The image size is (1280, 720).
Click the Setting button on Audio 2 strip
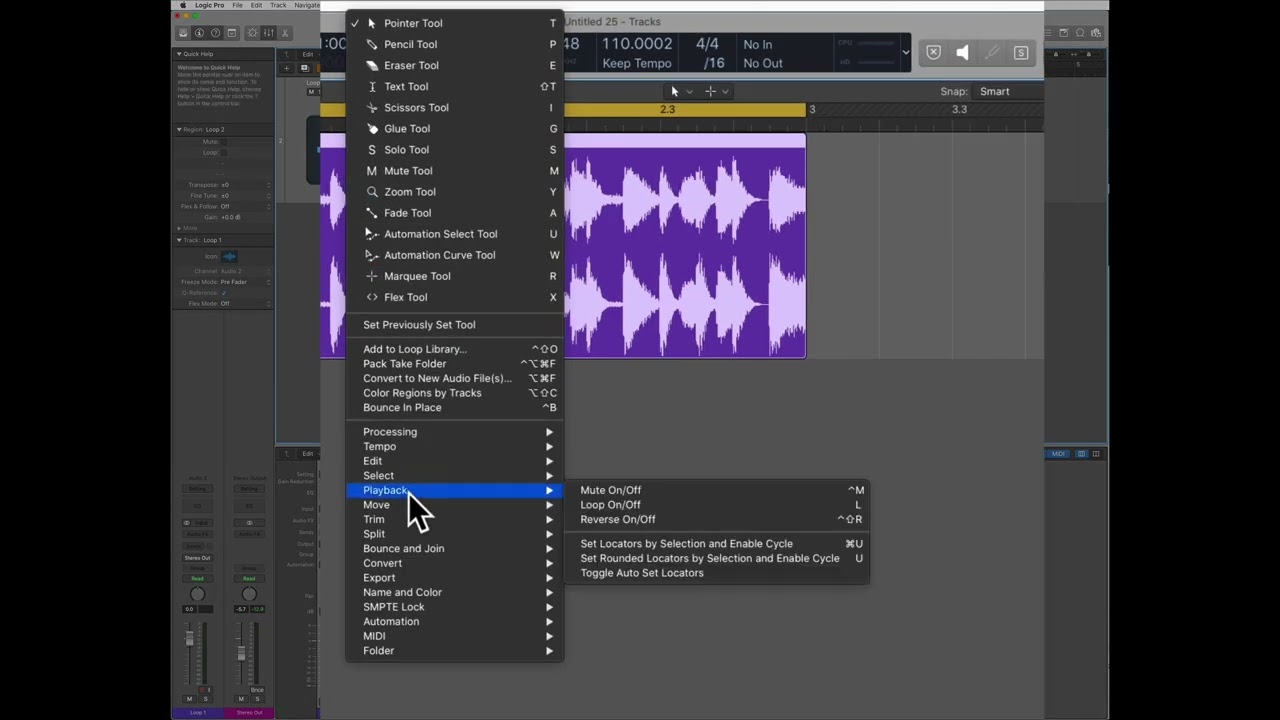point(197,488)
